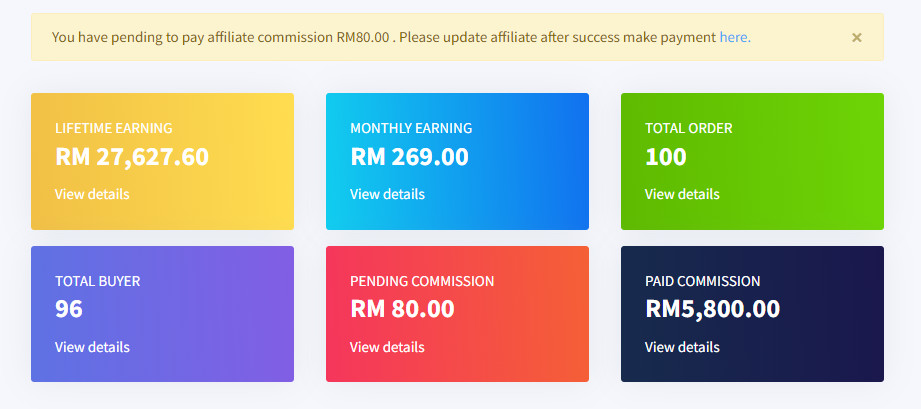Click the 'here' link in the alert
Screen dimensions: 921x409
pyautogui.click(x=733, y=37)
